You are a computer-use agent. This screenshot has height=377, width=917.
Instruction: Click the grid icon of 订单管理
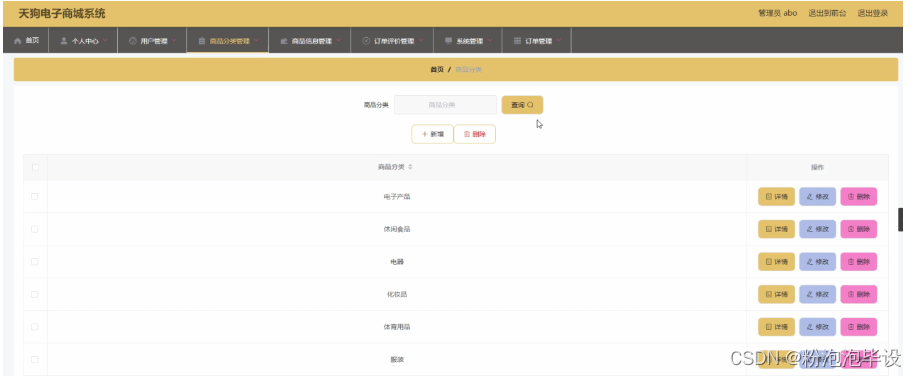click(517, 41)
